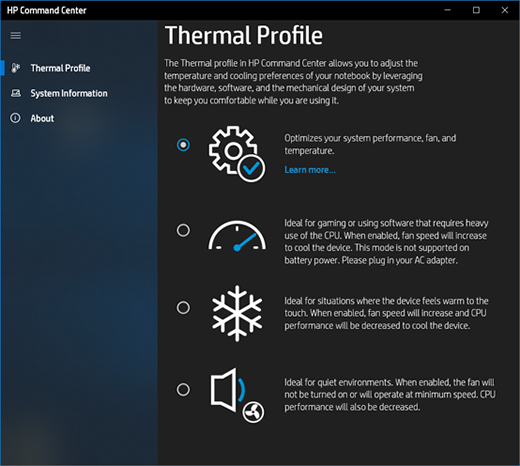This screenshot has width=520, height=466.
Task: Open the About page label
Action: [42, 118]
